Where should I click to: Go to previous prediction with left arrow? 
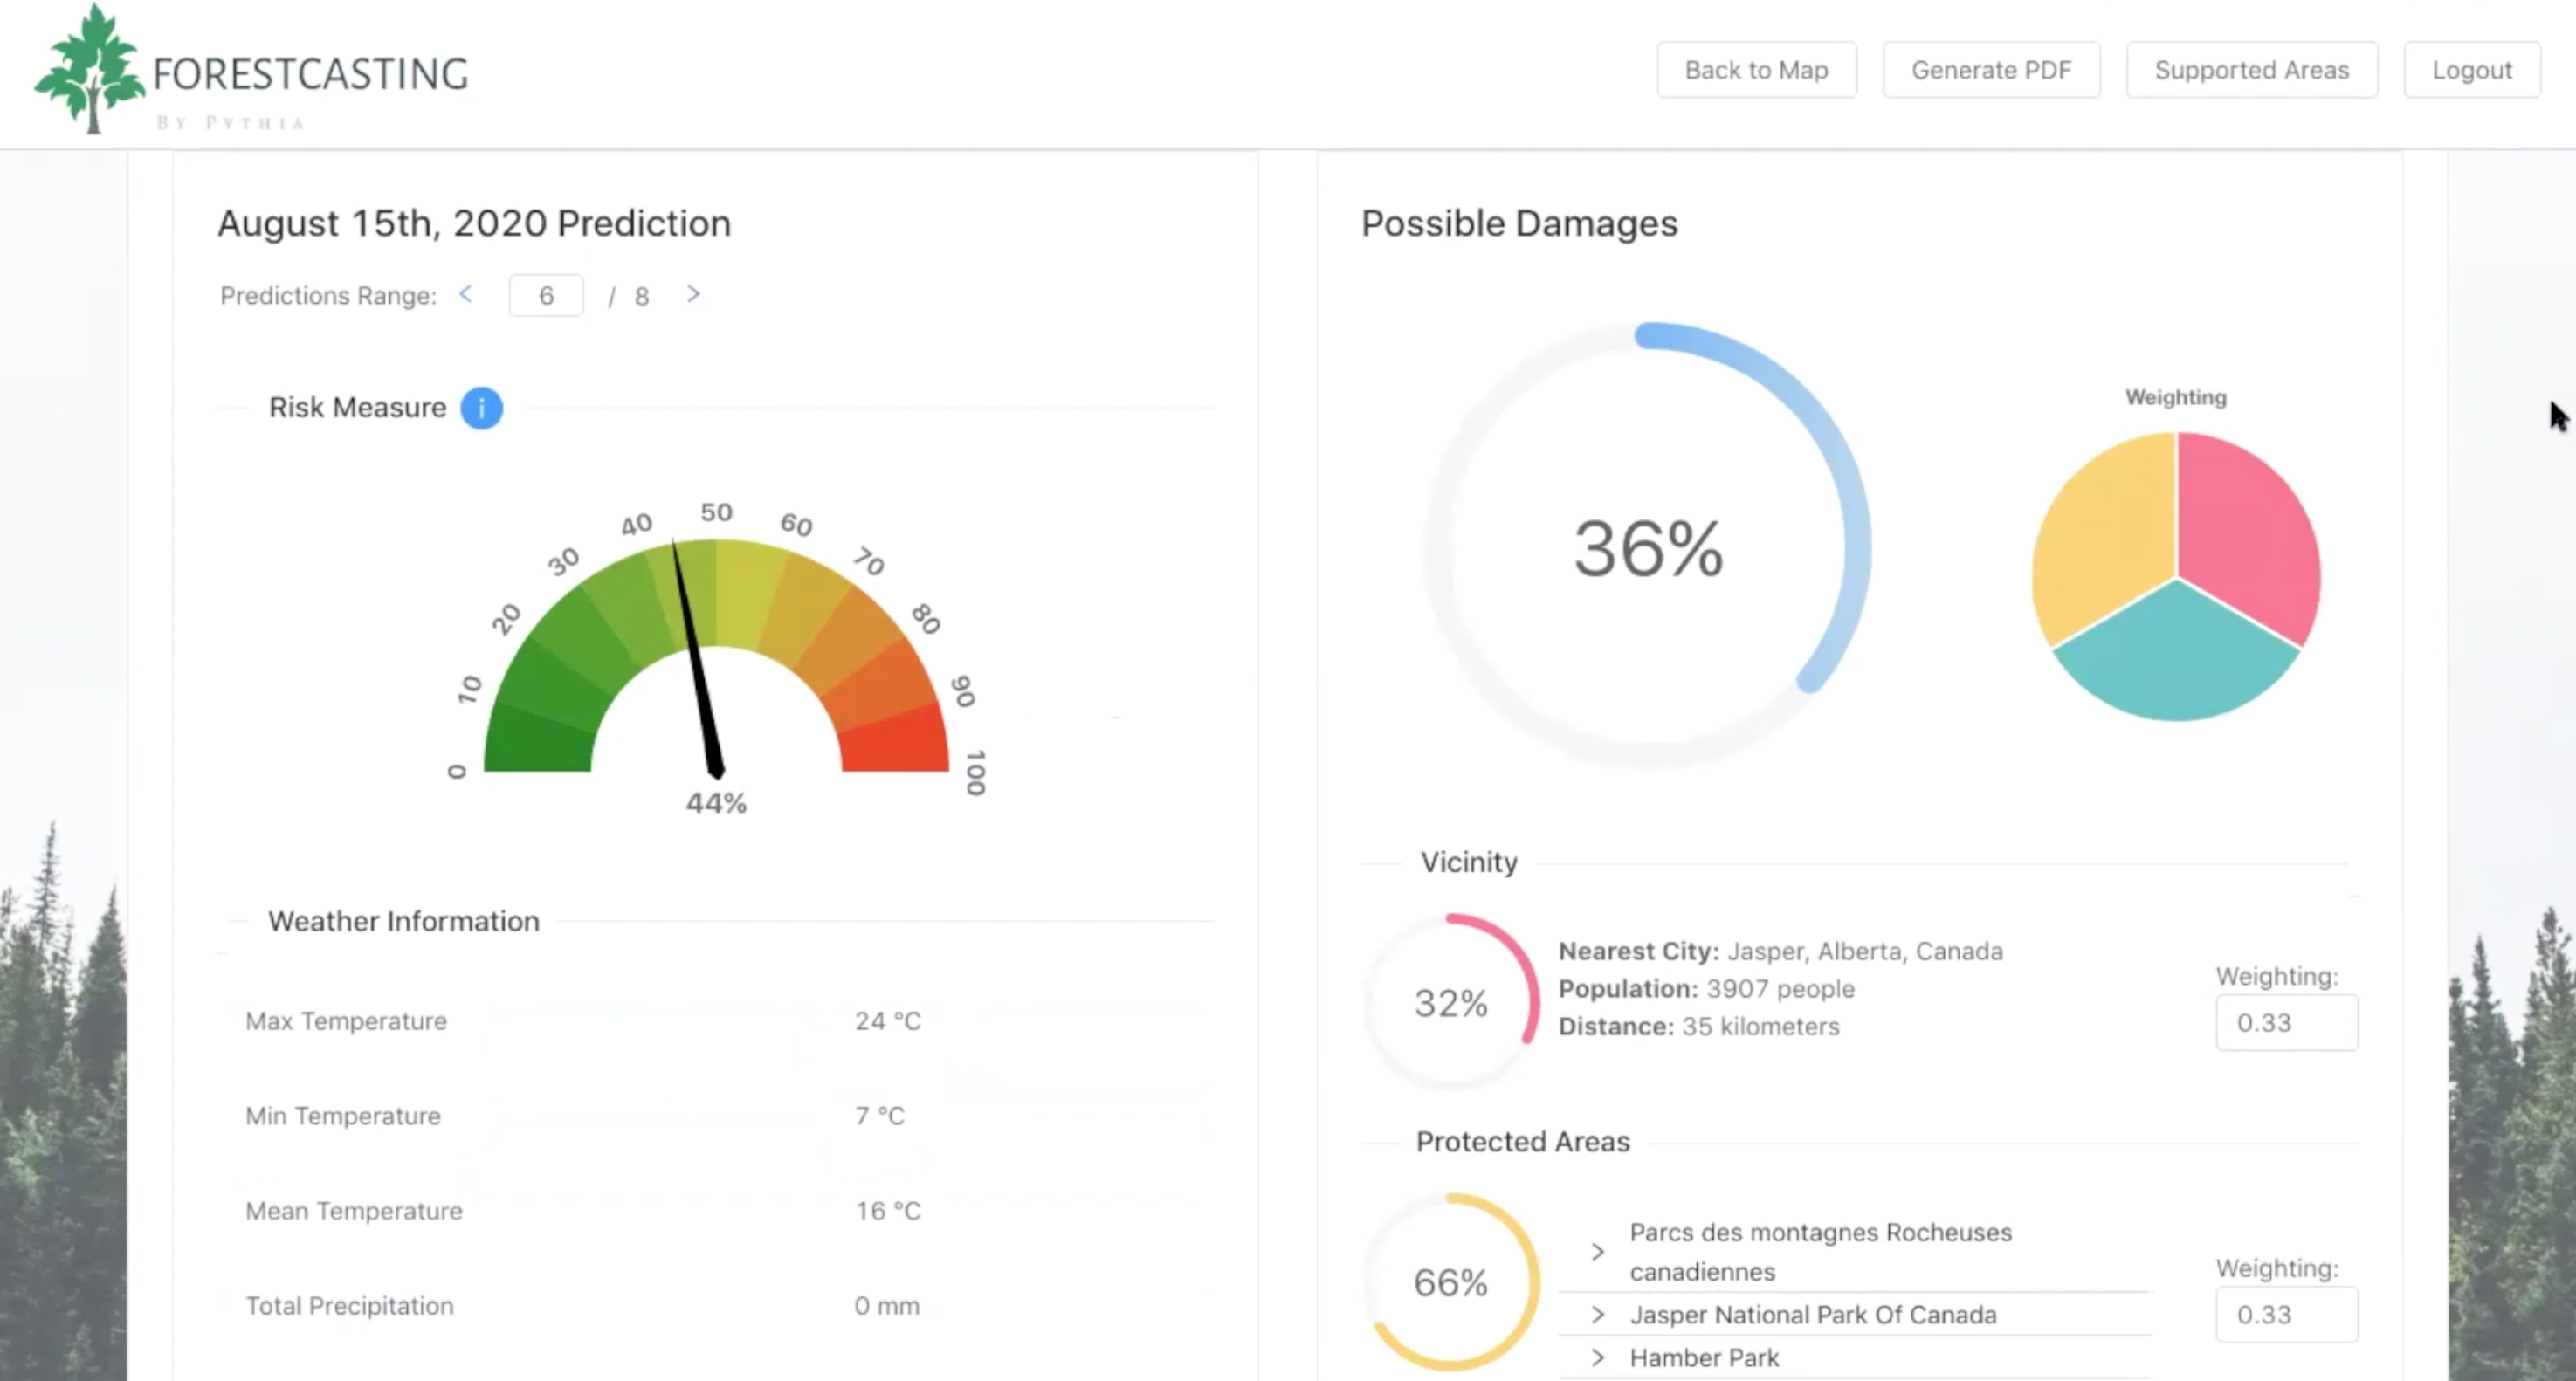466,294
